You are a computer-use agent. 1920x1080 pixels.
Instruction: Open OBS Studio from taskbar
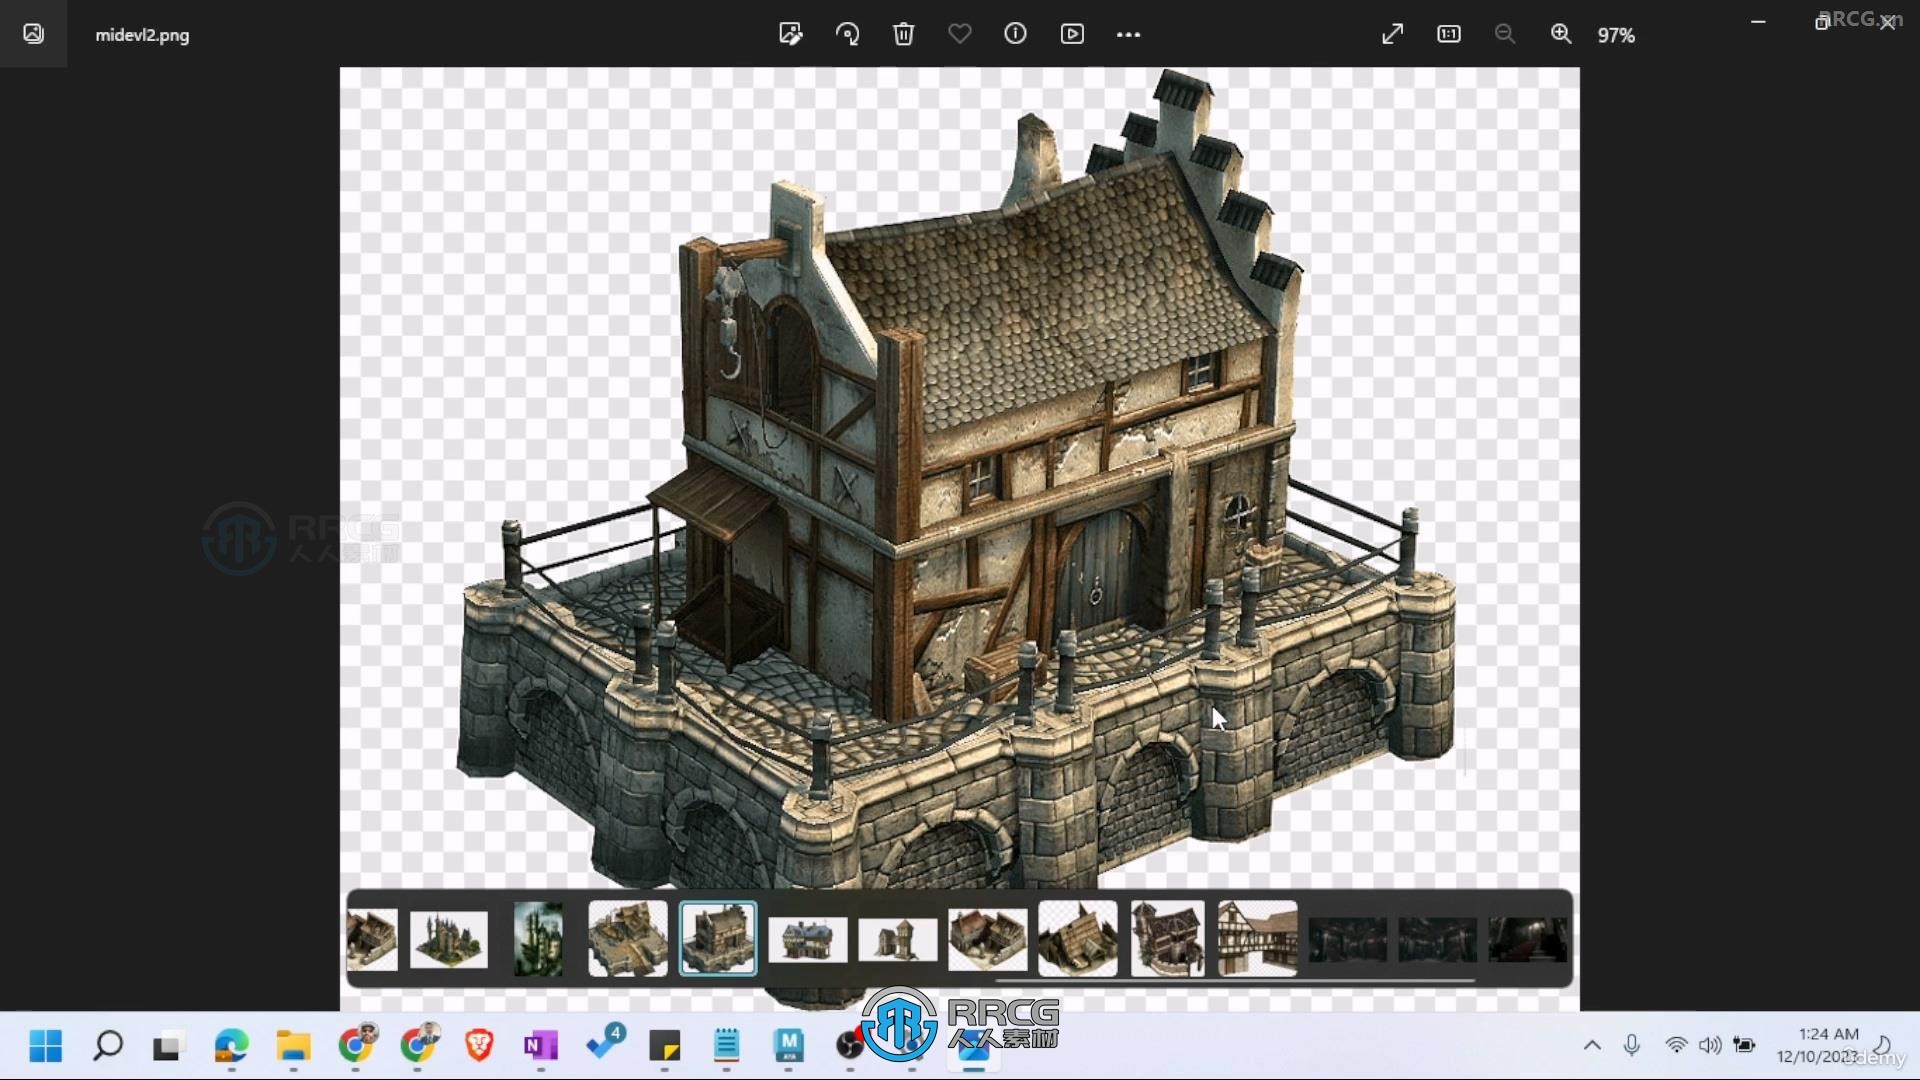click(850, 1046)
